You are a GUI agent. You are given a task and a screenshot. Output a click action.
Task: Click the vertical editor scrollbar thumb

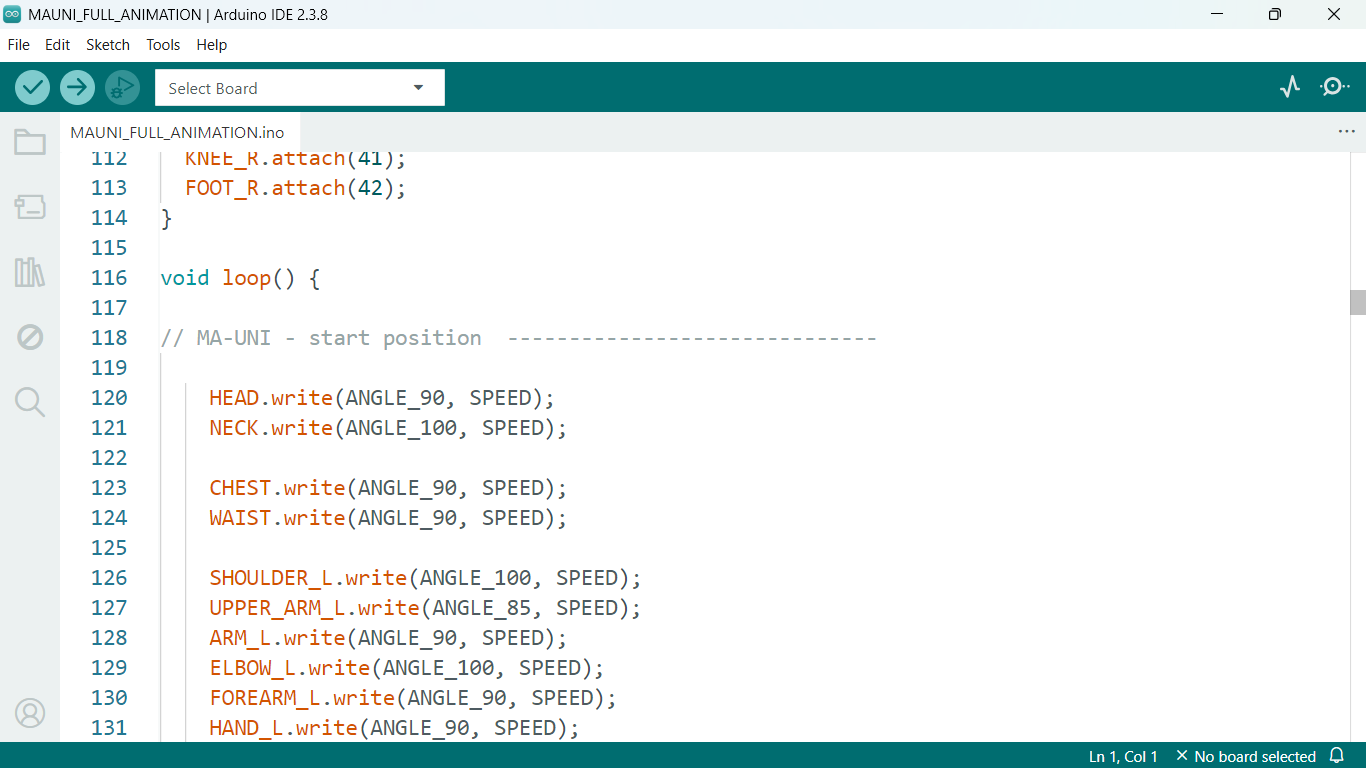(1357, 302)
